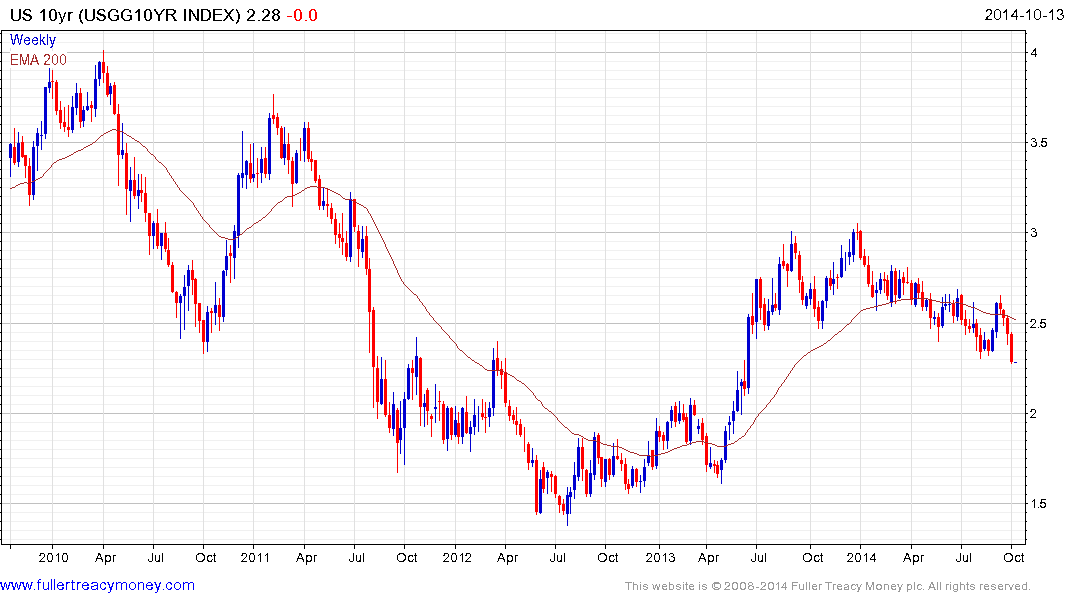Open the www.fullertreacymoney.com link
1075x600 pixels.
pyautogui.click(x=97, y=585)
